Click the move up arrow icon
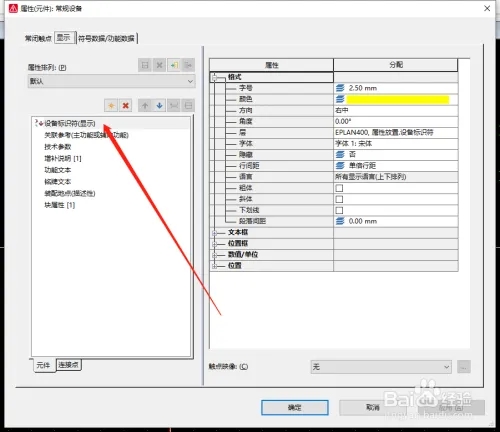Image resolution: width=500 pixels, height=432 pixels. click(145, 106)
